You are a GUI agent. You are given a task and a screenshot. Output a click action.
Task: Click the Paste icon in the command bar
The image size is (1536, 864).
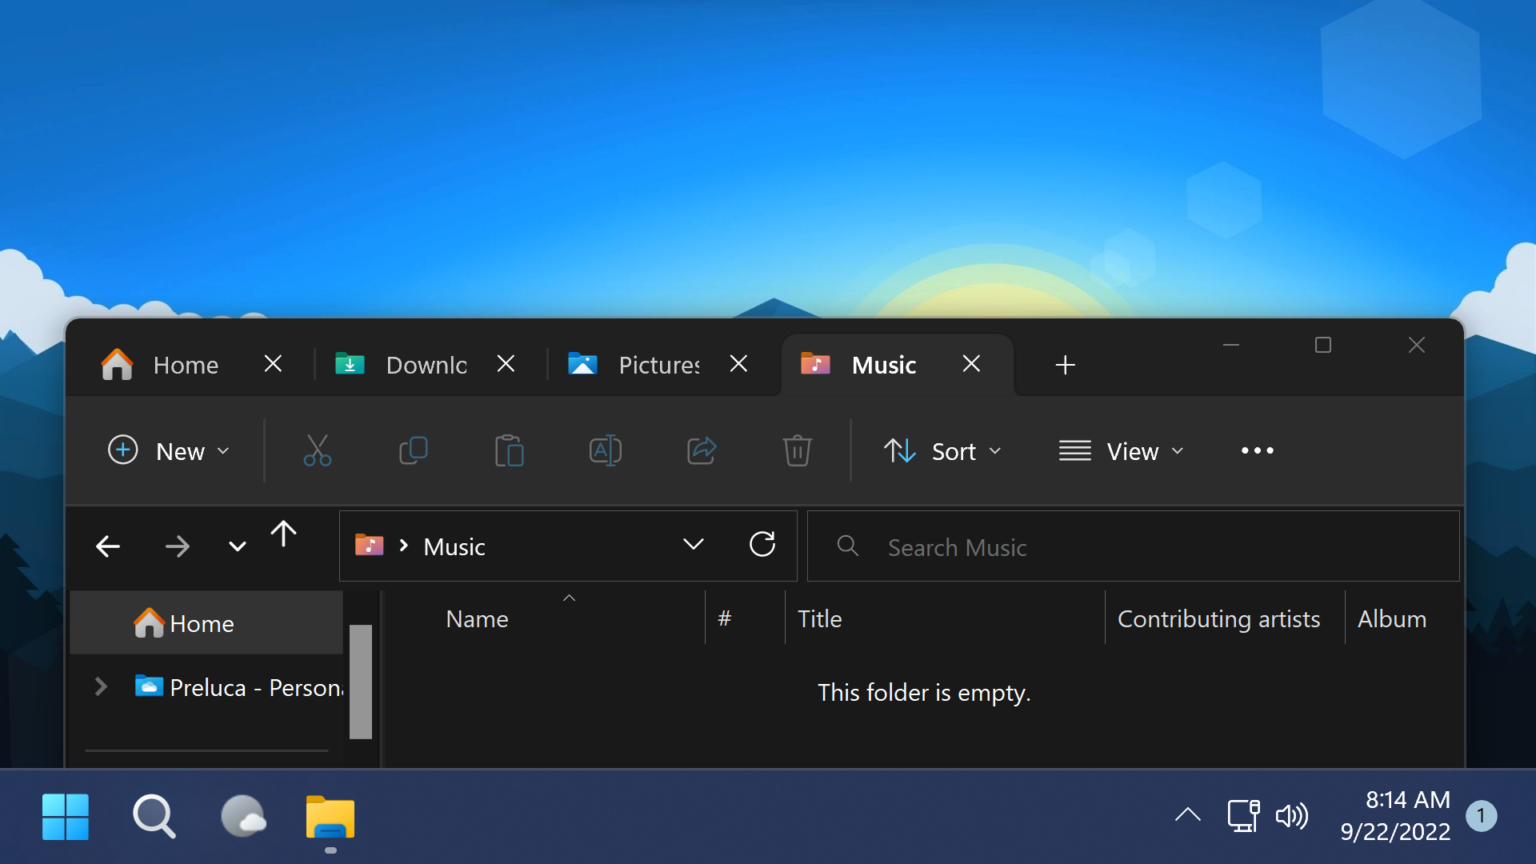point(508,450)
